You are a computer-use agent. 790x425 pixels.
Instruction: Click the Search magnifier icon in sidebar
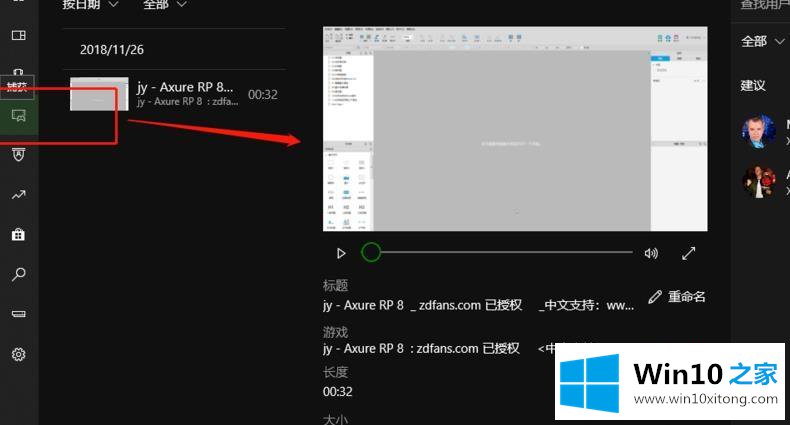19,274
